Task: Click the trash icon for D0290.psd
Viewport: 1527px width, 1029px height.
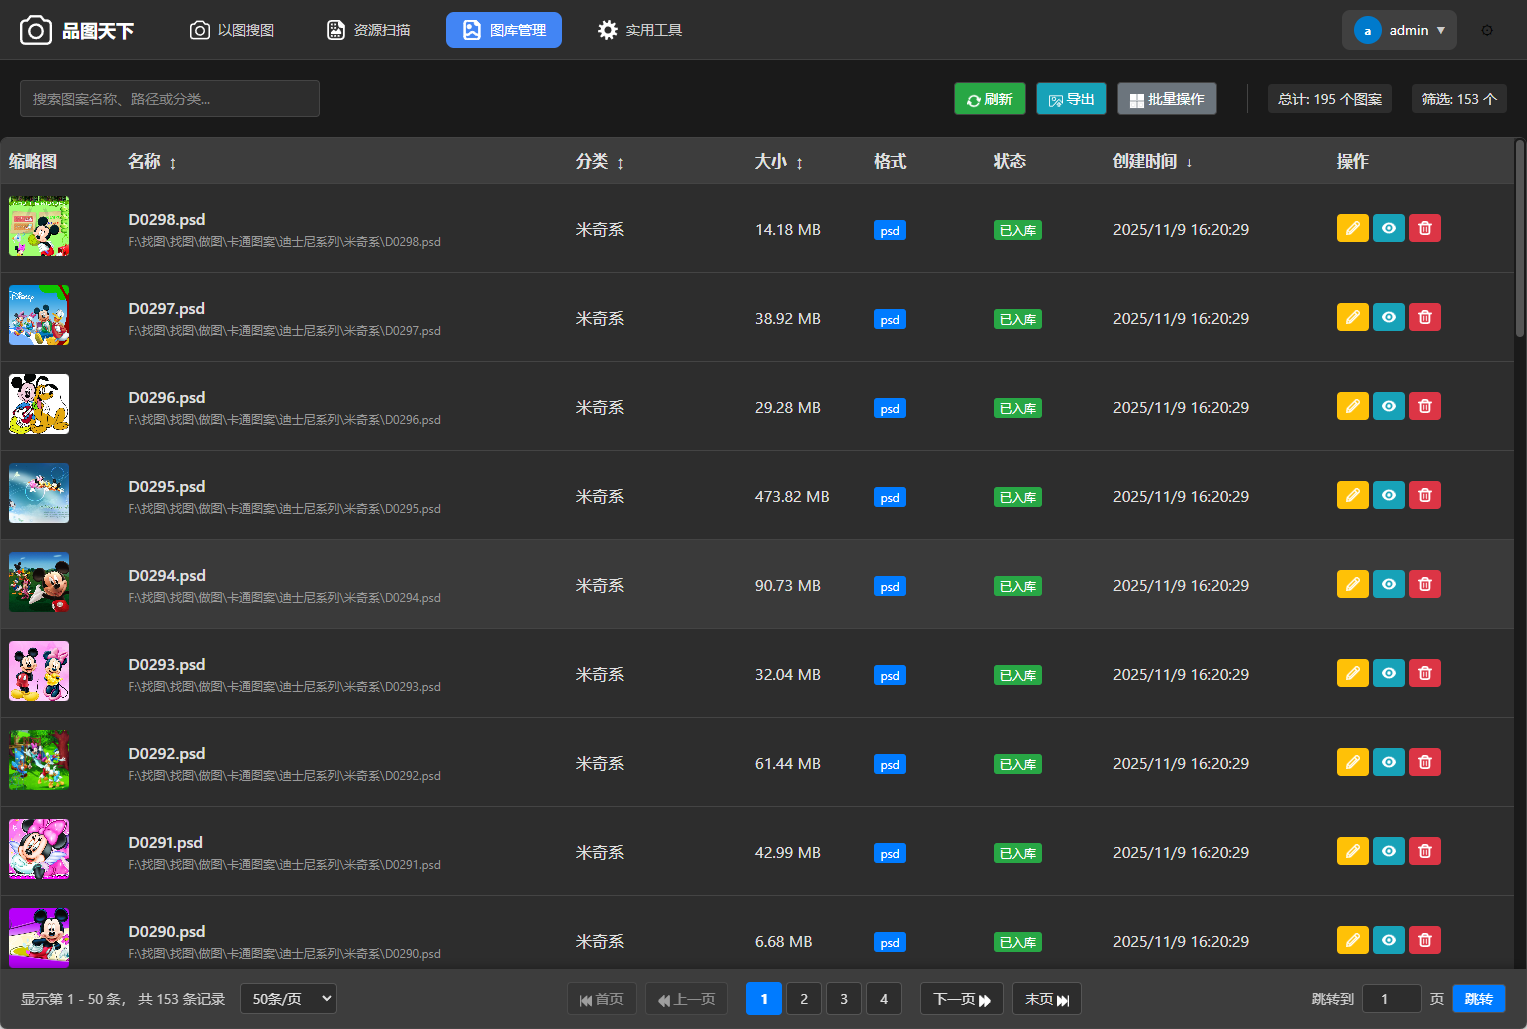Action: click(x=1424, y=941)
